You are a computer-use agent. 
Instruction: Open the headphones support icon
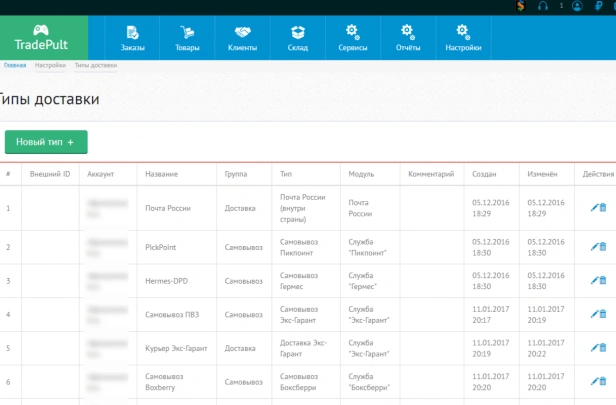(x=543, y=6)
